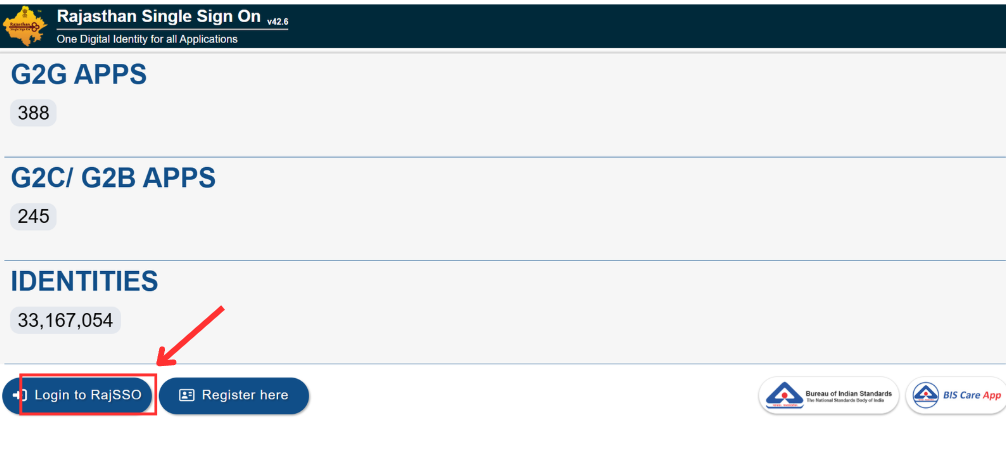Click the red annotation arrow
Viewport: 1006px width, 451px height.
[x=190, y=336]
